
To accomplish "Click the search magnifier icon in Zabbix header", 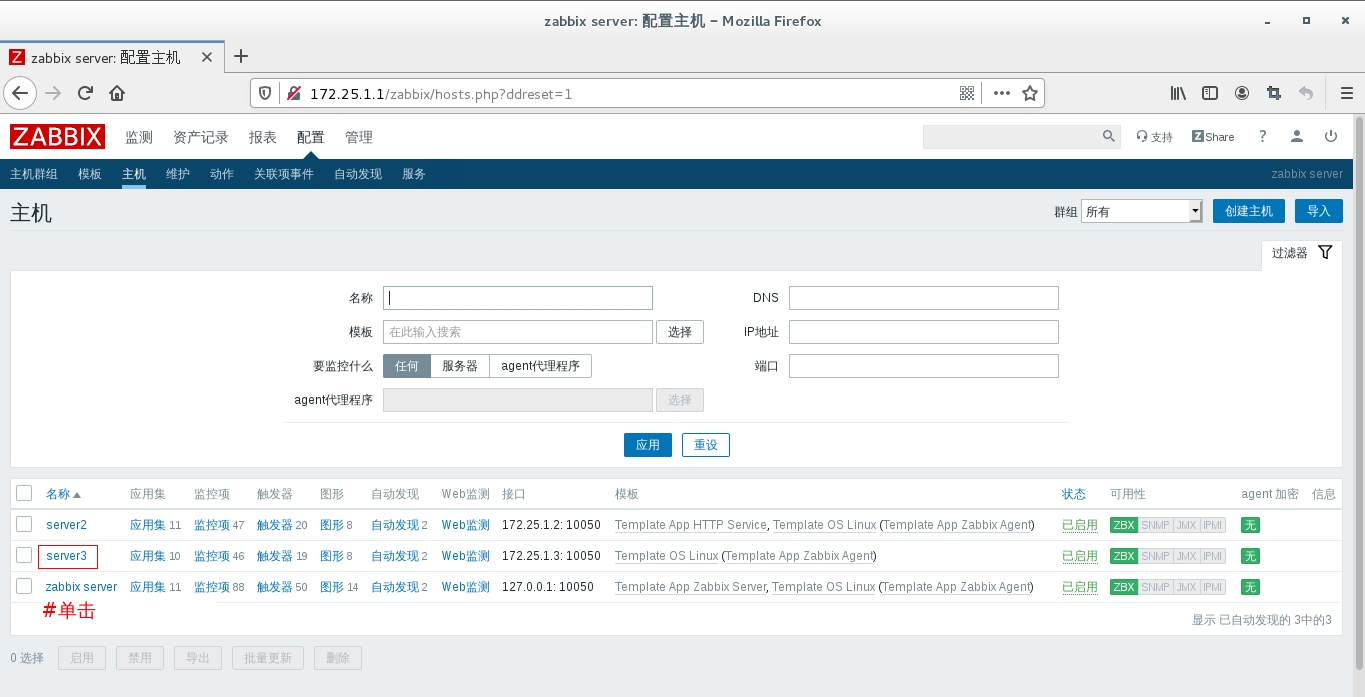I will (1108, 136).
